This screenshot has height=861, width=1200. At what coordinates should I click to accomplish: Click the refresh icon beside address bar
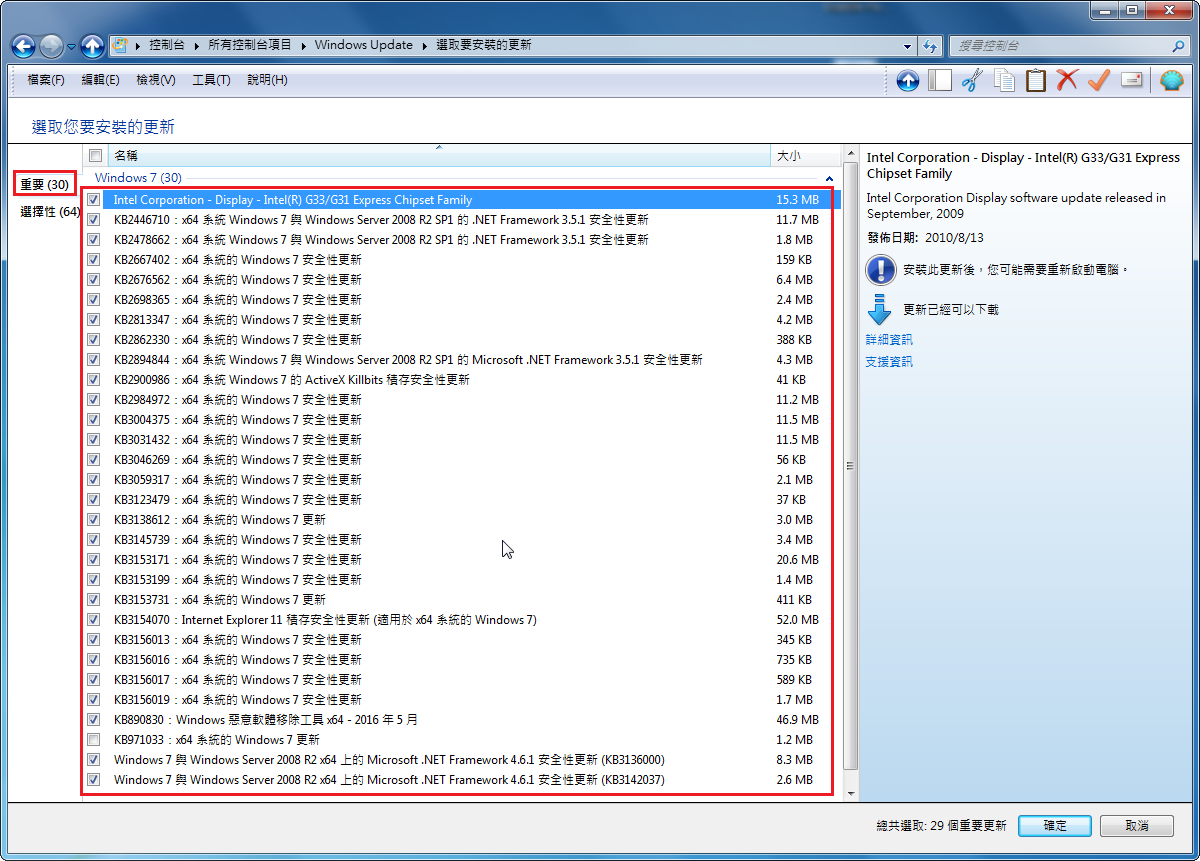930,46
